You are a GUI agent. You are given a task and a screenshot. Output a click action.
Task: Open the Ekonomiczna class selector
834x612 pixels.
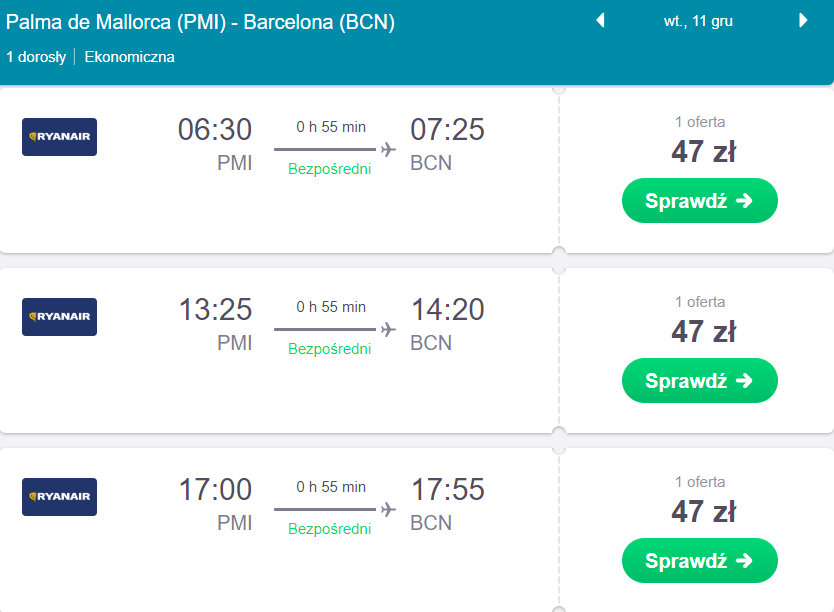point(129,57)
